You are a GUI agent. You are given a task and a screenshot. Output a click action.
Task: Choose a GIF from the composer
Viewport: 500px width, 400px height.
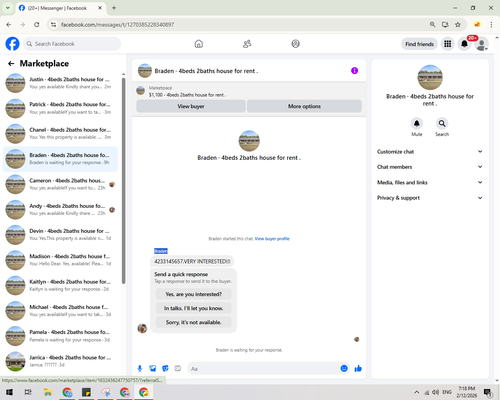click(178, 368)
